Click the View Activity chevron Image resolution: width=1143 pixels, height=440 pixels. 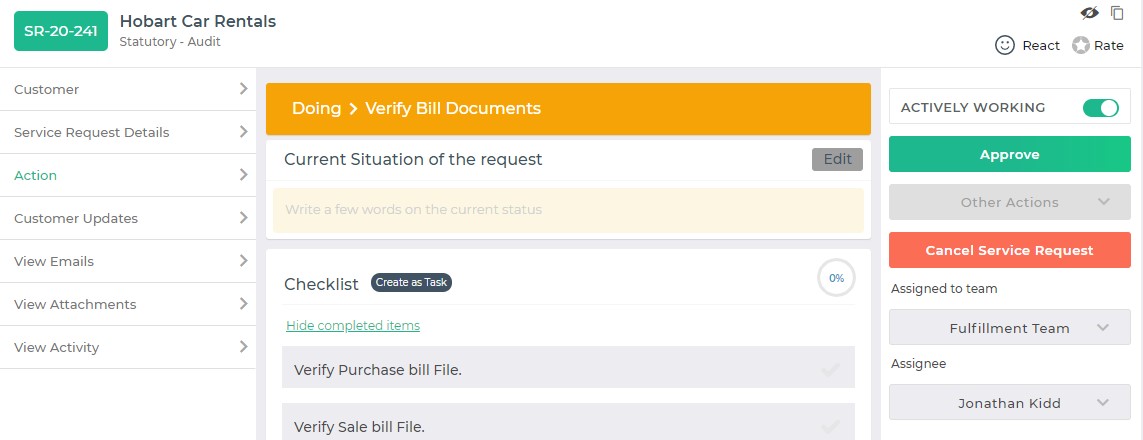tap(243, 347)
